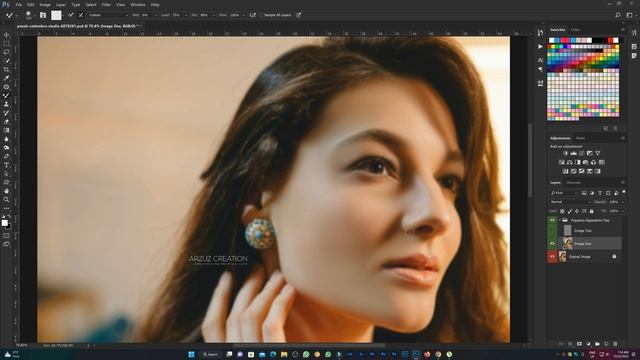This screenshot has height=360, width=640.
Task: Select the Horizontal Type tool
Action: coord(6,165)
